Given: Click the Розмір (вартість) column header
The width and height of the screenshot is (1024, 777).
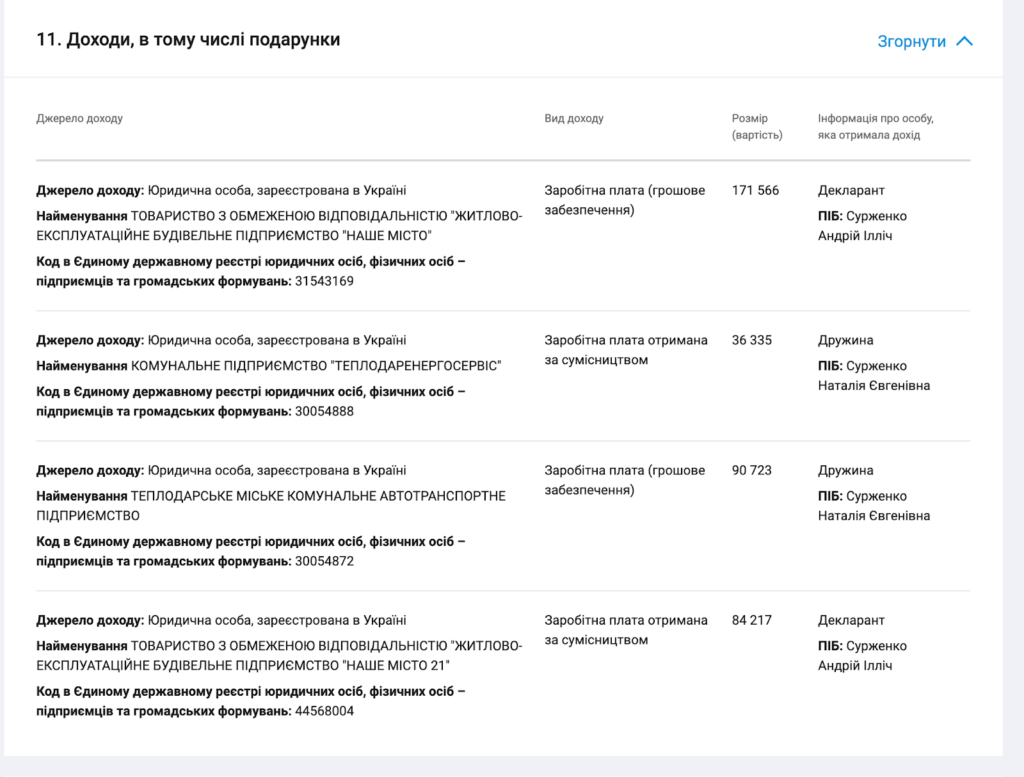Looking at the screenshot, I should pos(757,126).
